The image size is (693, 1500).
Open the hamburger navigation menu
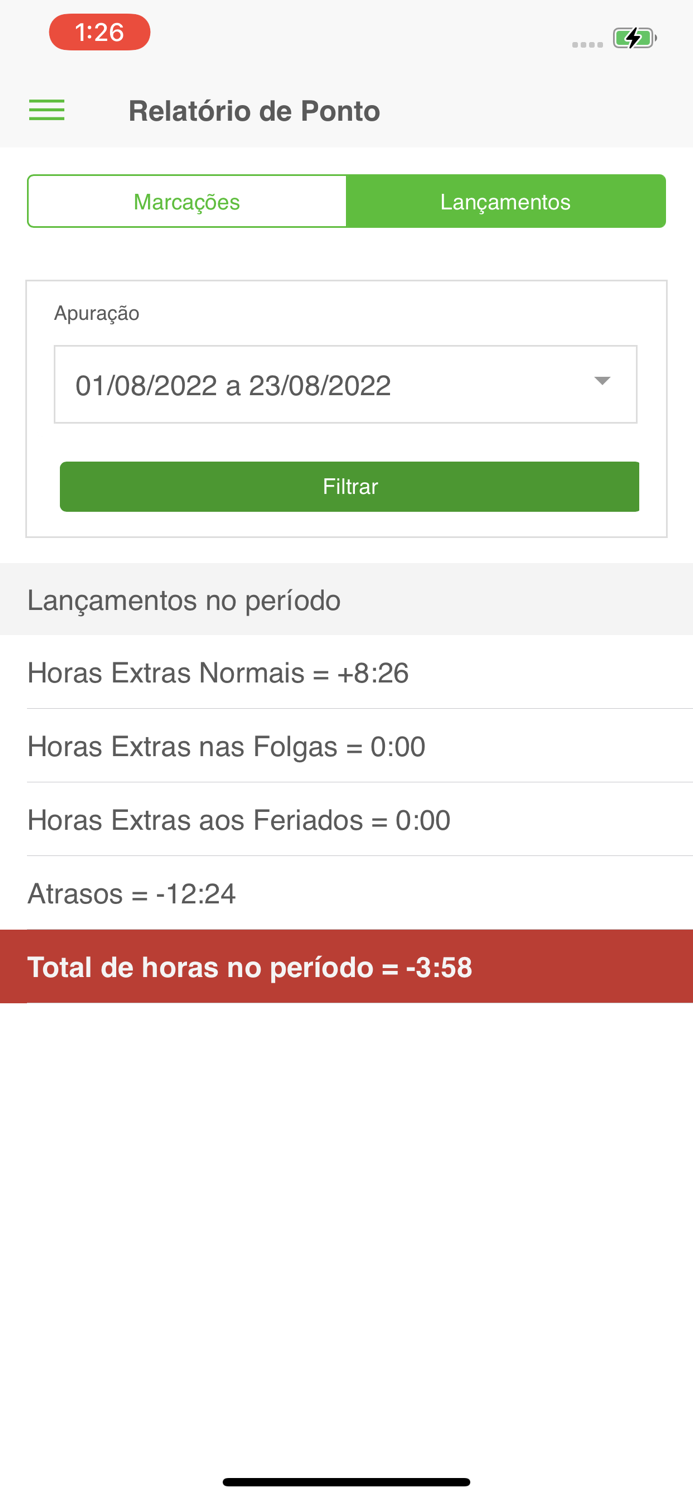(46, 109)
